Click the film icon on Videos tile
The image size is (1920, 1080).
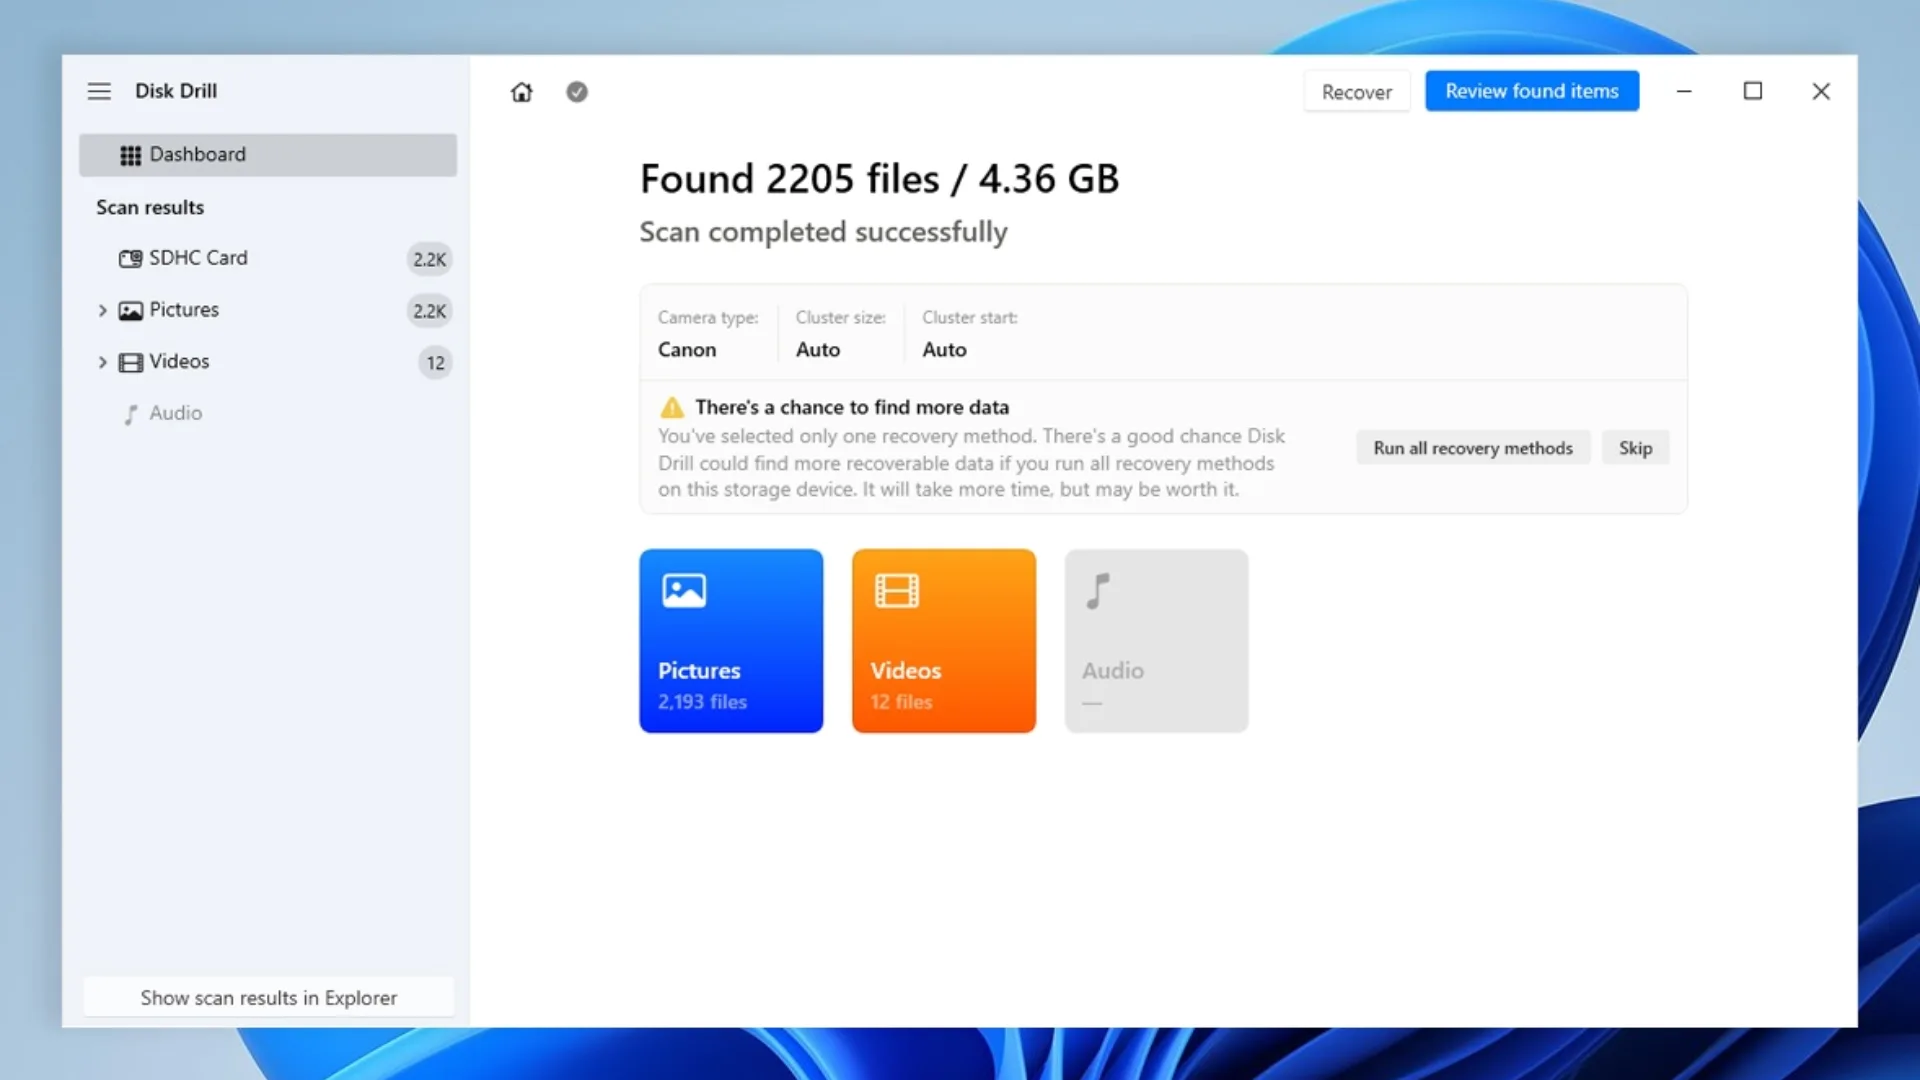[x=897, y=591]
